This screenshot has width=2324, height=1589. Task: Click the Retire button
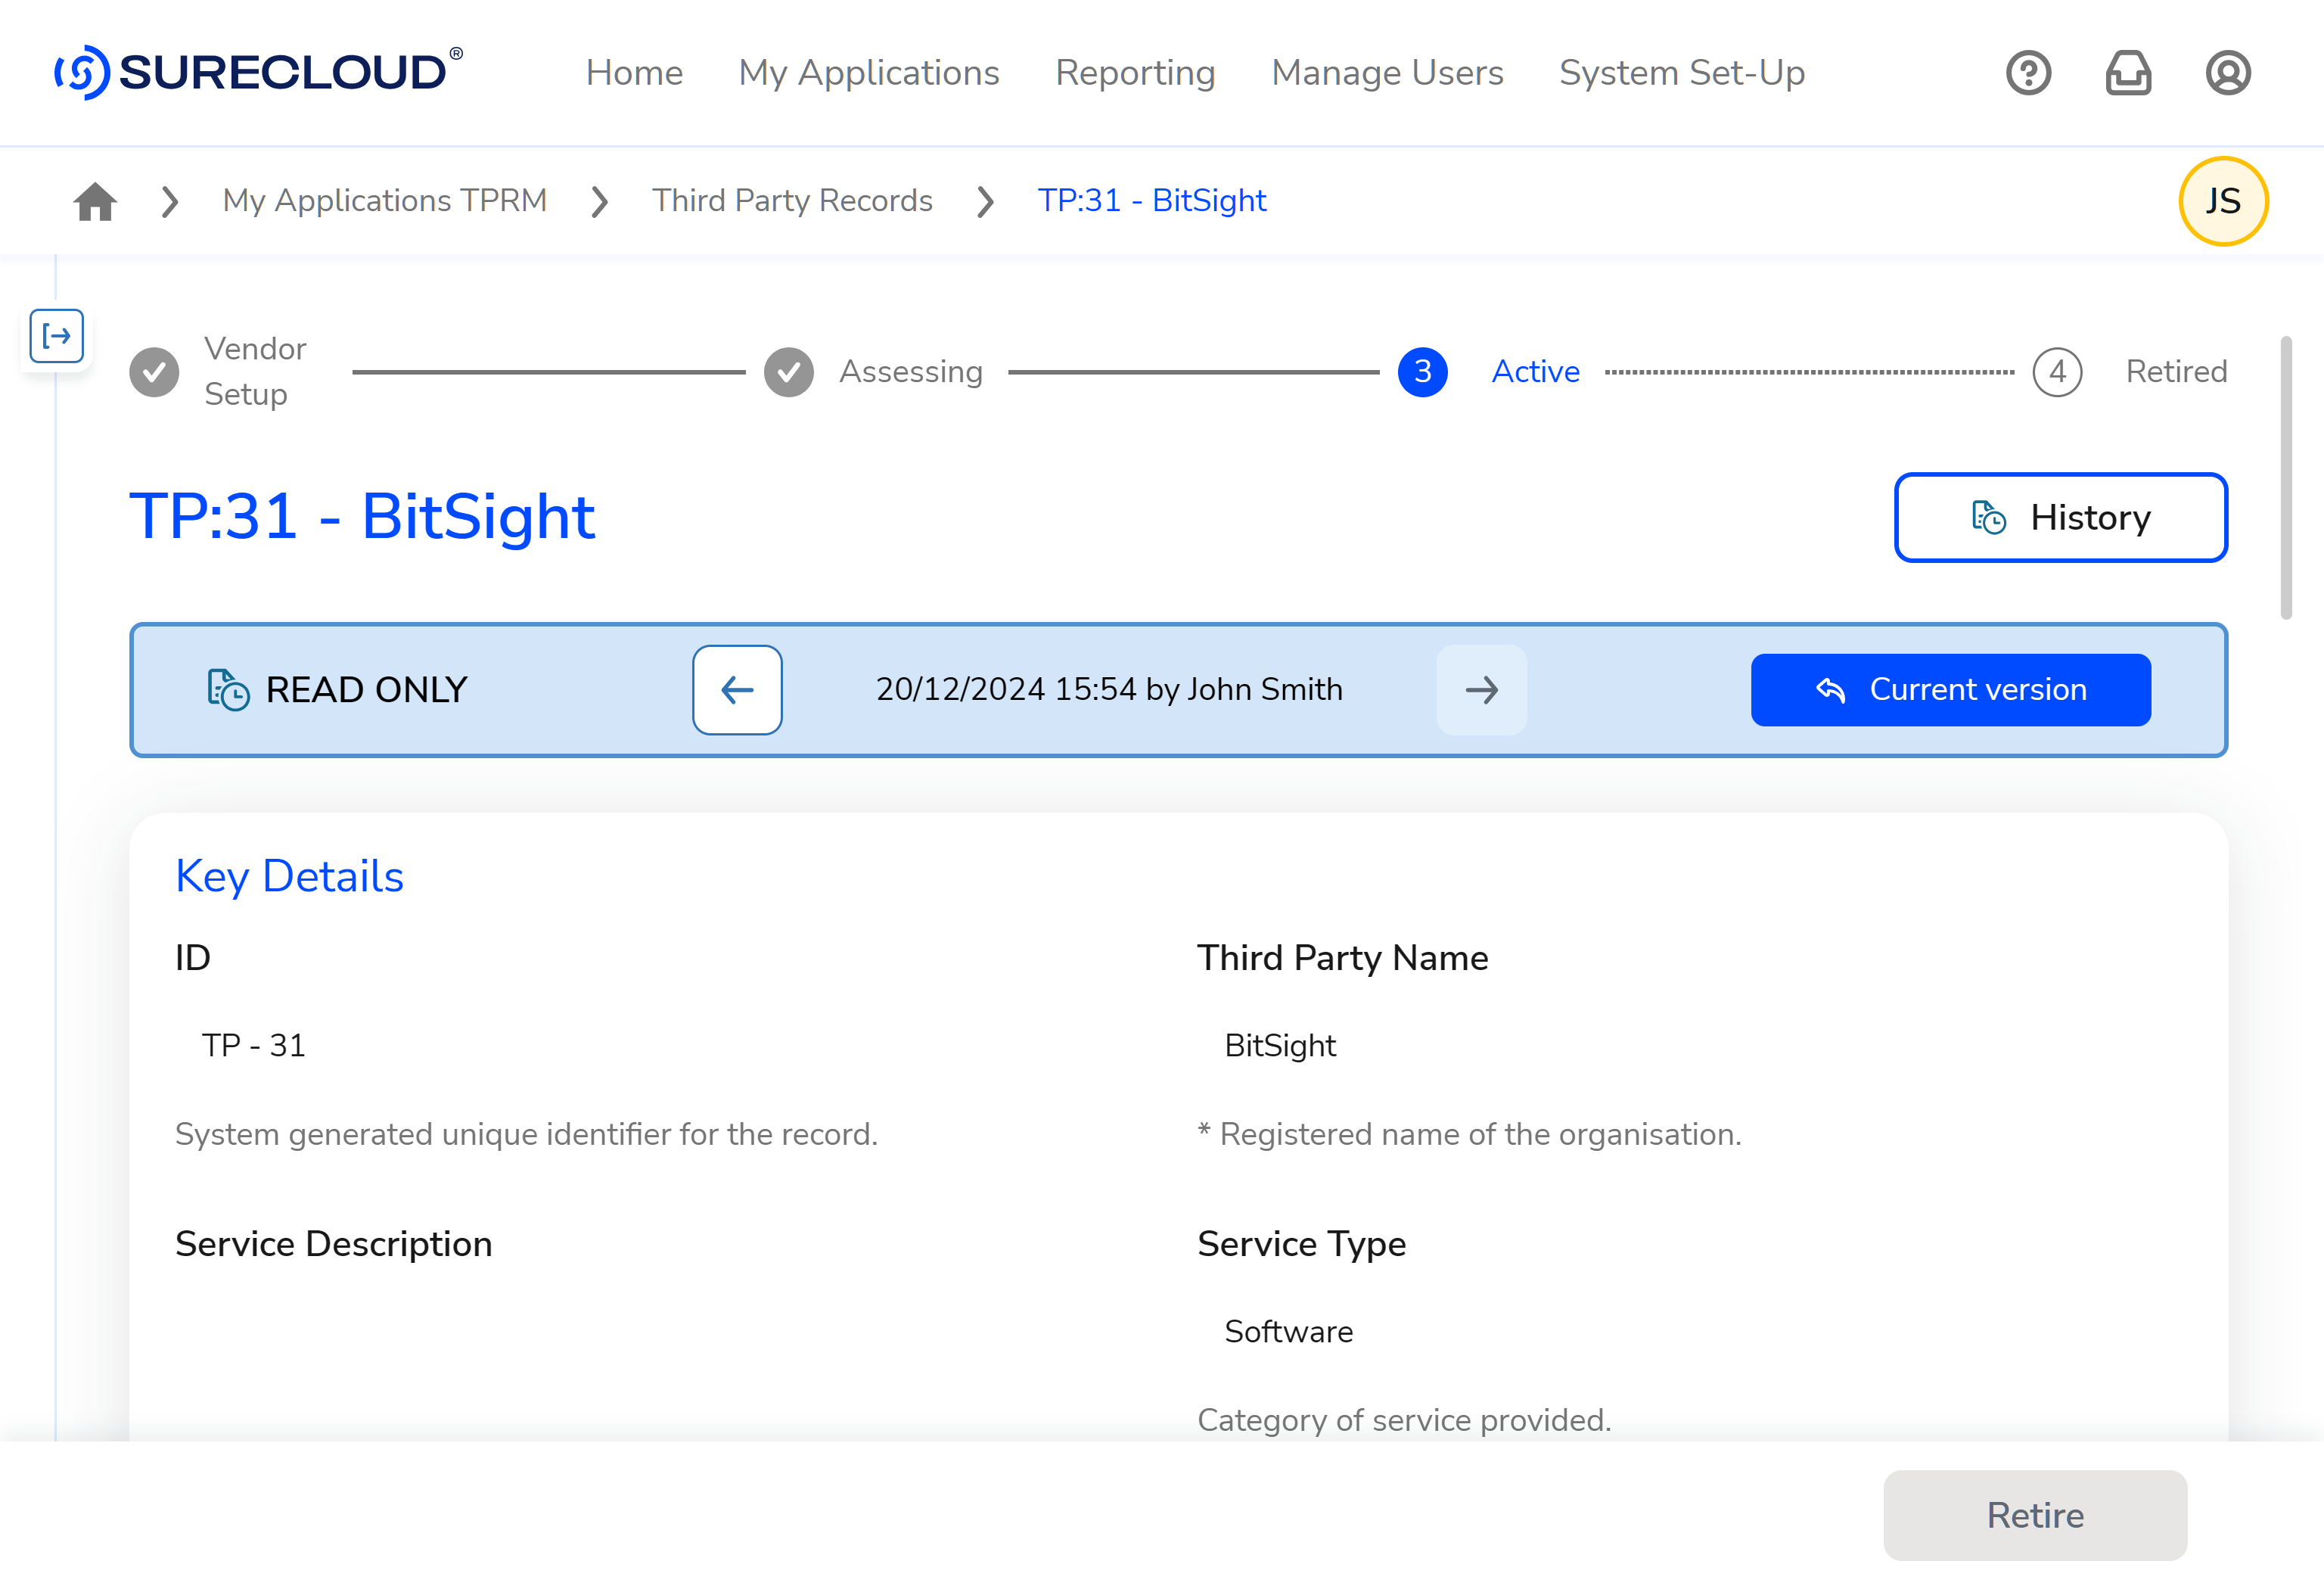[2034, 1515]
